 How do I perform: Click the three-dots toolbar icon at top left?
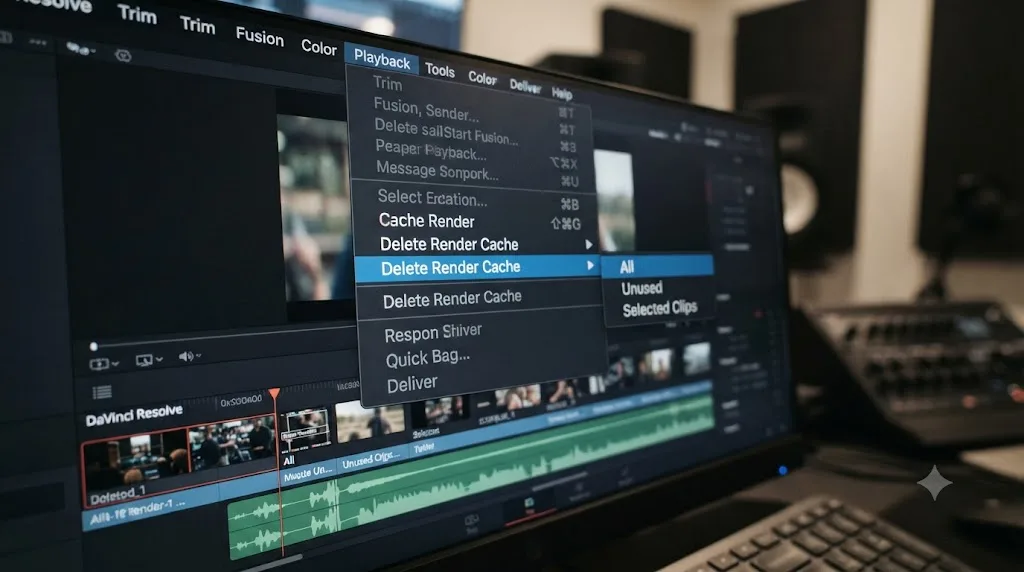(x=37, y=42)
